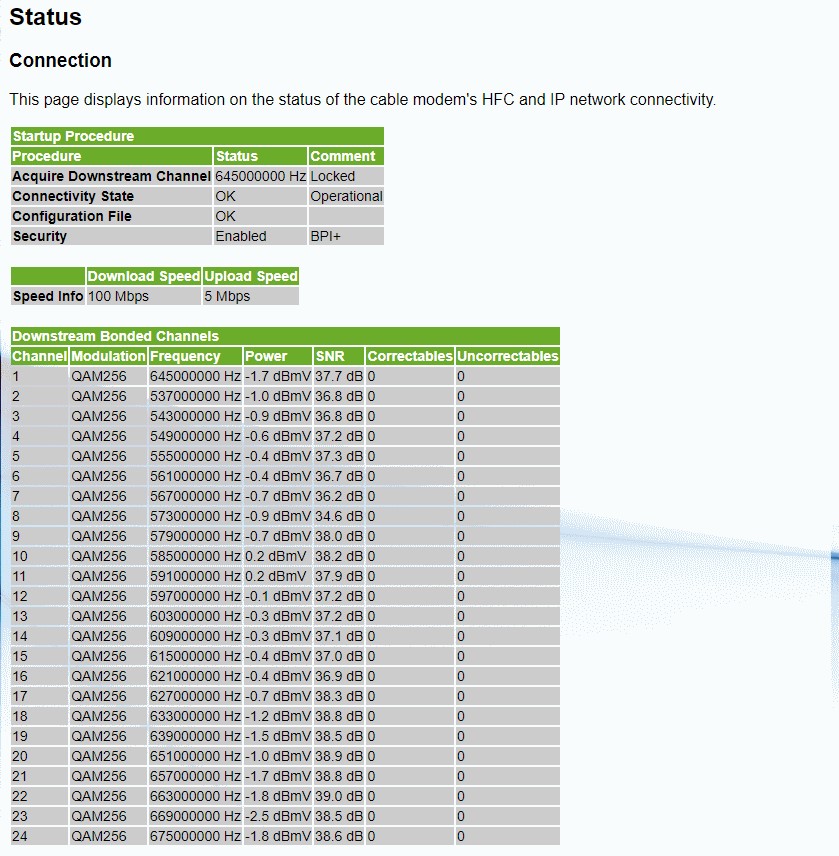Click the Connection section heading
Image resolution: width=839 pixels, height=856 pixels.
tap(60, 61)
